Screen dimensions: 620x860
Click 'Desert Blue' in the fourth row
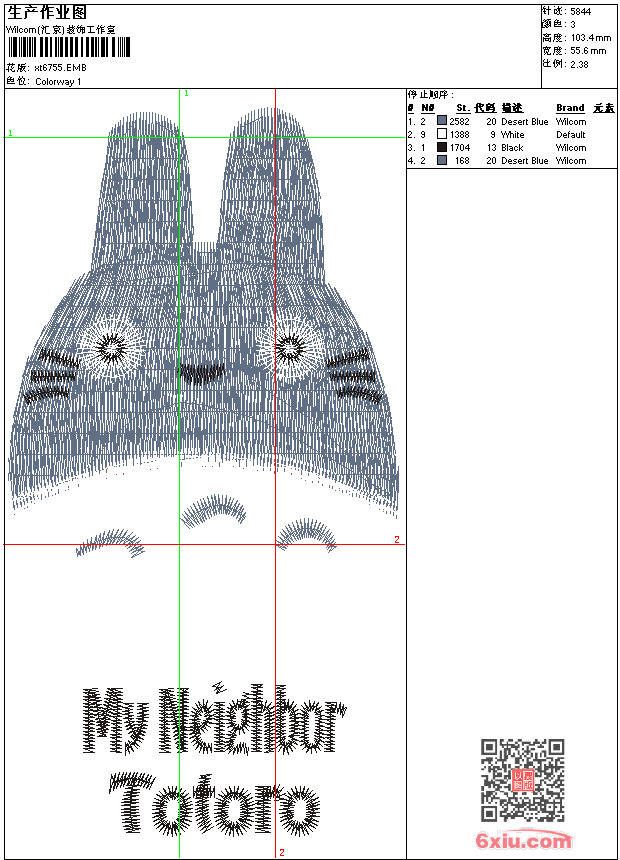pos(525,161)
